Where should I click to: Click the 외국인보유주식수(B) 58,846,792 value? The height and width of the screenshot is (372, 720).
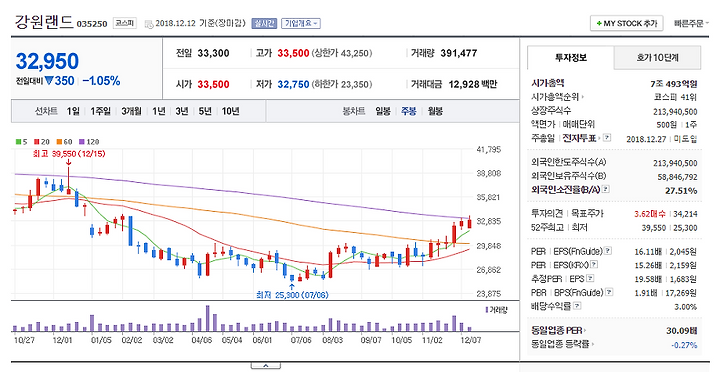pyautogui.click(x=677, y=177)
